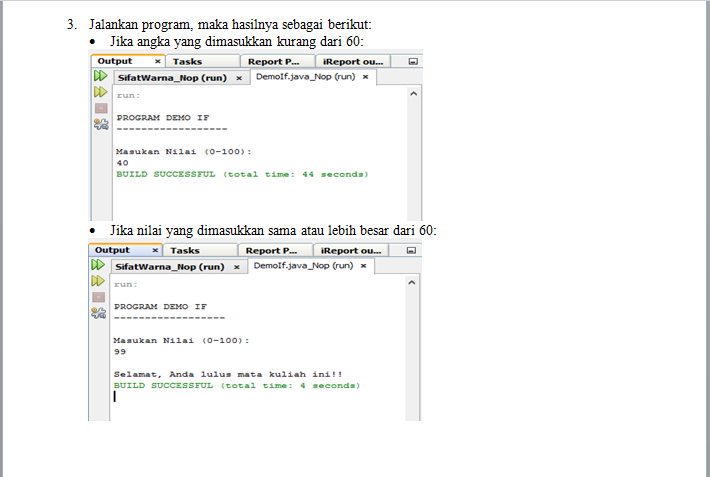Click settings icon in lower Output panel
The height and width of the screenshot is (477, 710).
pyautogui.click(x=99, y=313)
